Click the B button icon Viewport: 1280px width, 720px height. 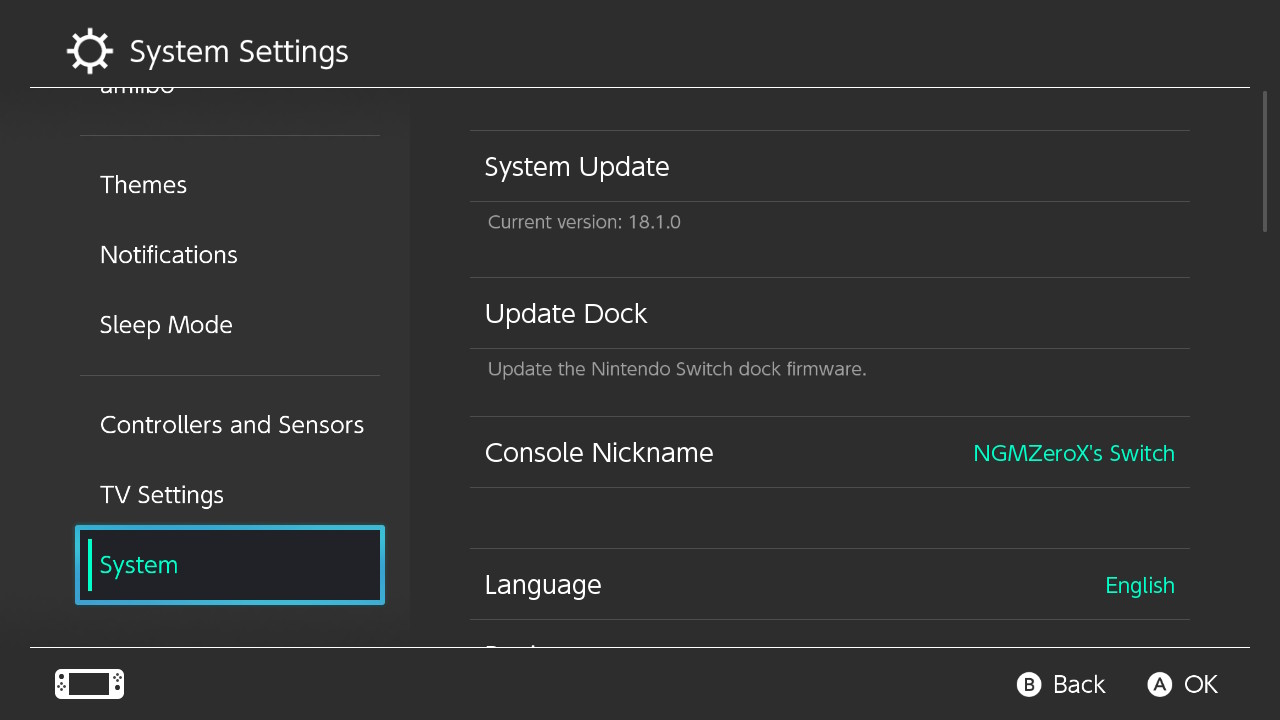[x=1029, y=684]
